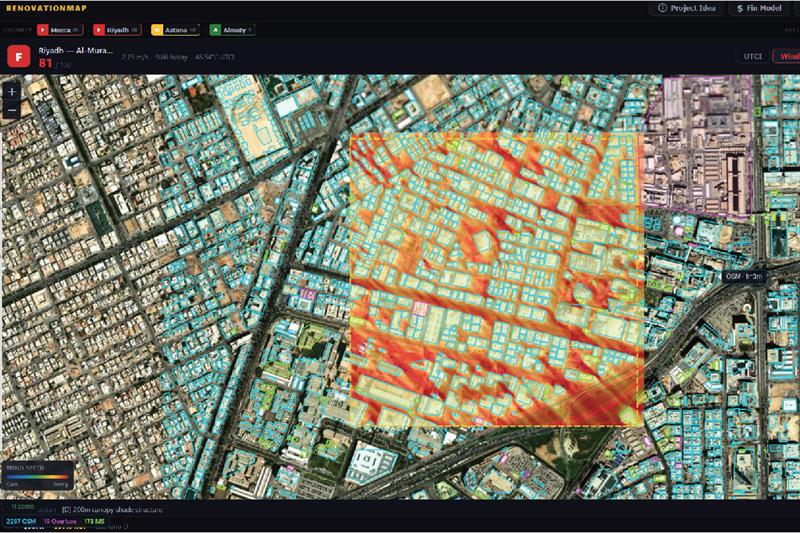Screen dimensions: 800x533
Task: Switch map overlay to UTCI
Action: (753, 56)
